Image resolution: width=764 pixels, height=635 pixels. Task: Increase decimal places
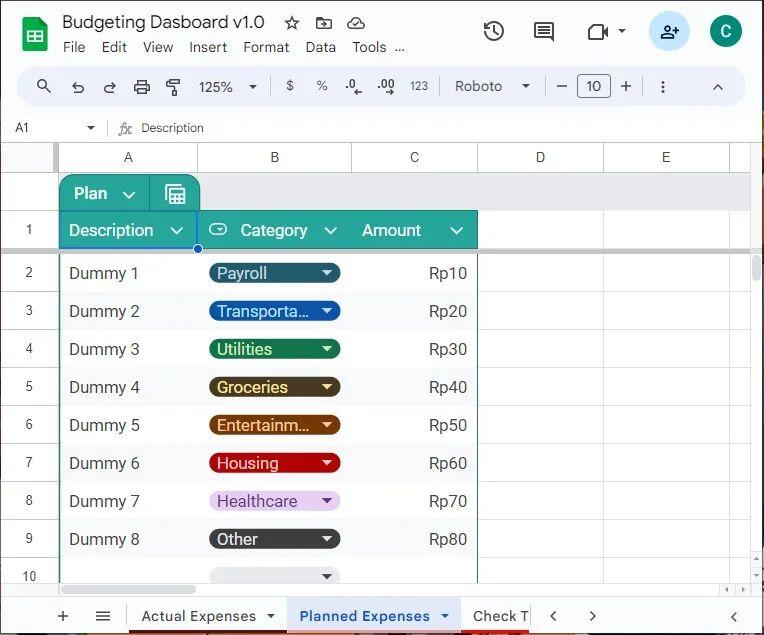tap(386, 86)
